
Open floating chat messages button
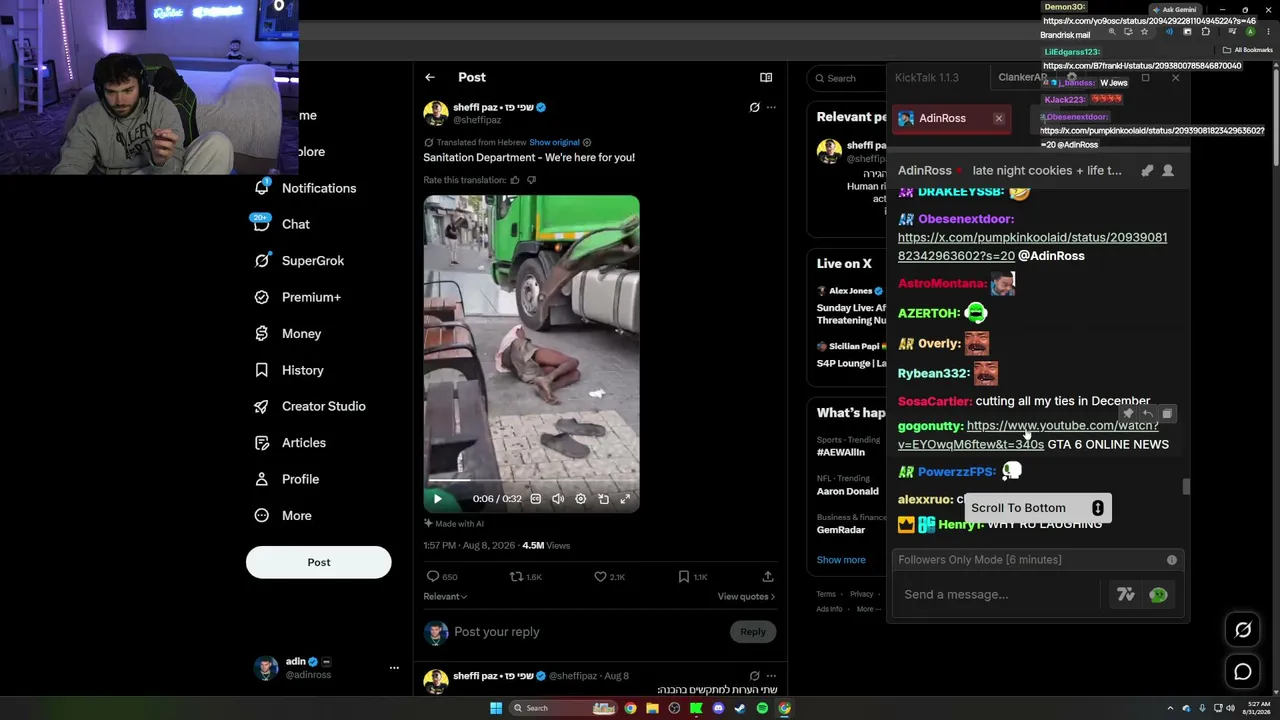(1243, 672)
